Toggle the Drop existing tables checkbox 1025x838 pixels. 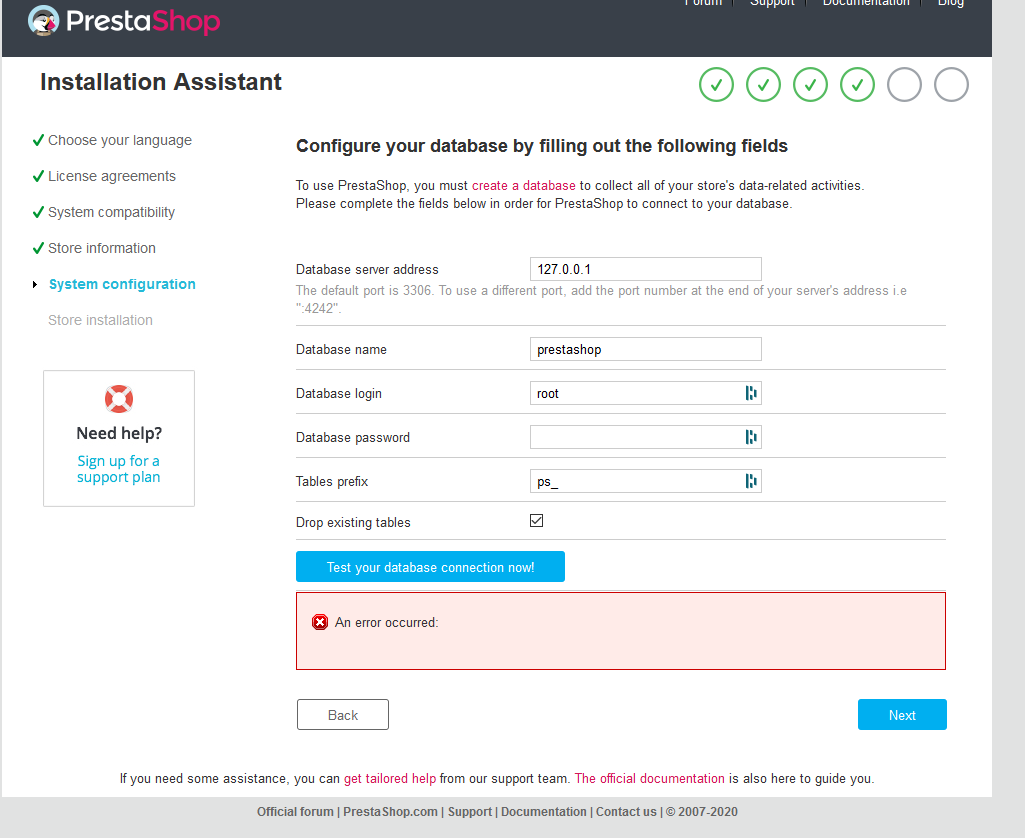(537, 521)
